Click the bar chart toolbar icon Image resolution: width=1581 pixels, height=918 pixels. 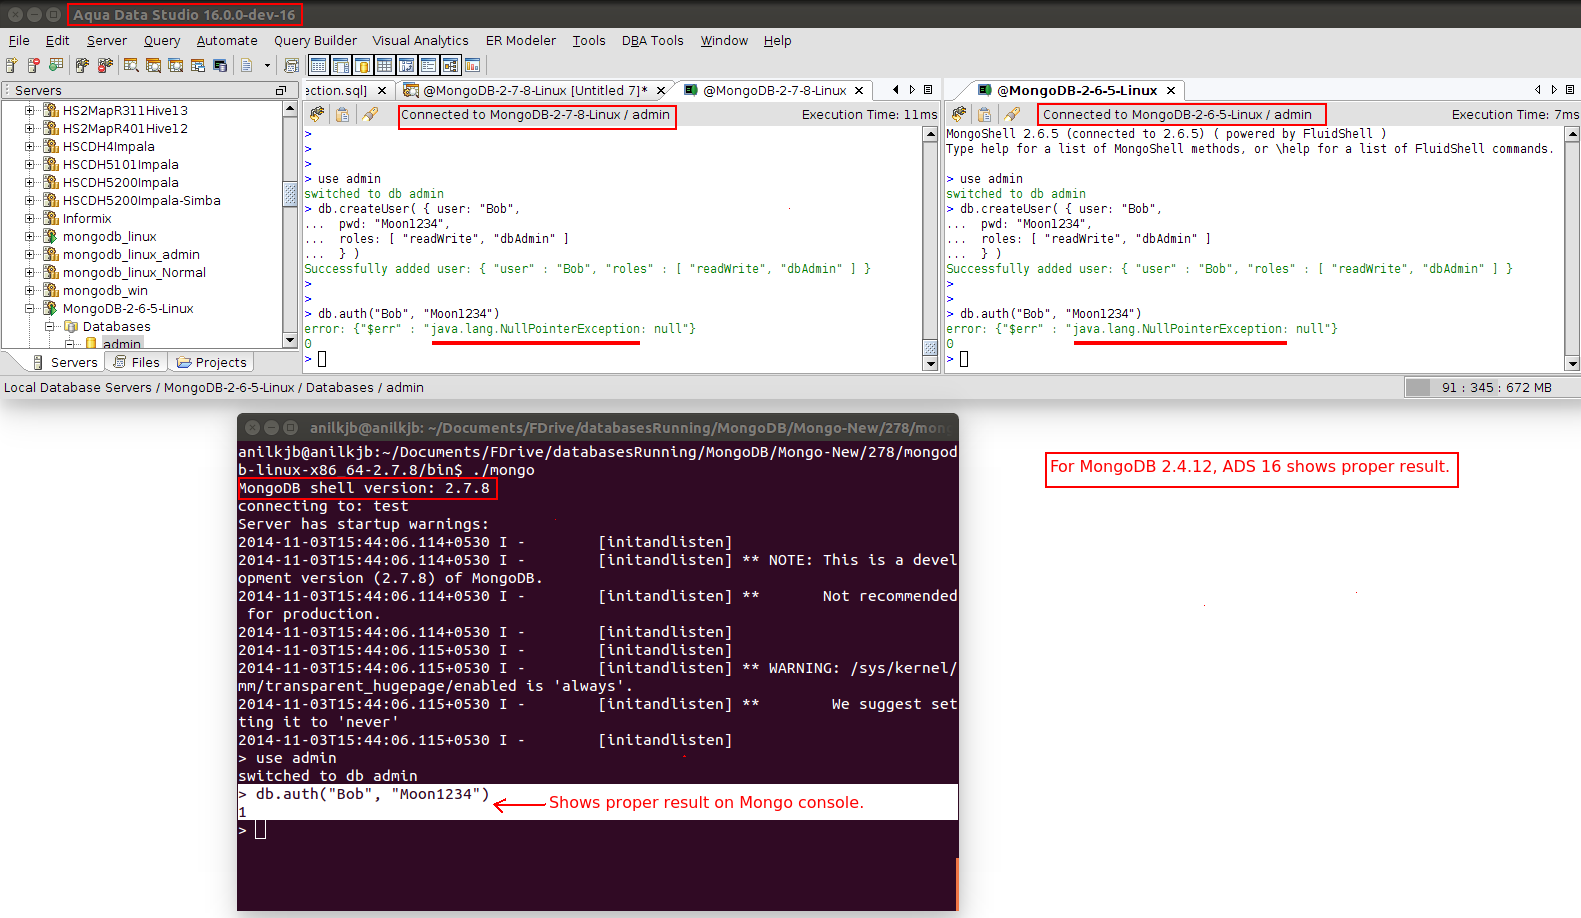click(x=472, y=65)
